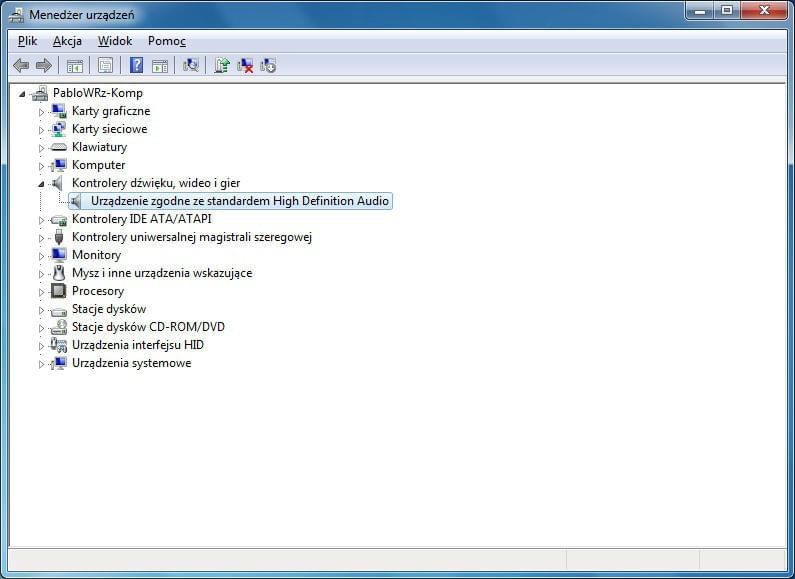Image resolution: width=795 pixels, height=579 pixels.
Task: Click the Update driver software icon
Action: point(222,65)
